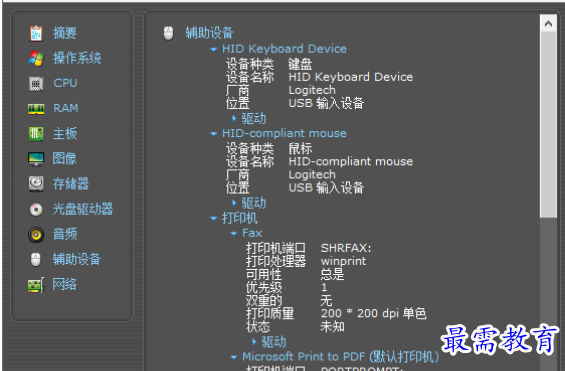
Task: Select the 设备名称 value HID Keyboard Device
Action: click(351, 77)
